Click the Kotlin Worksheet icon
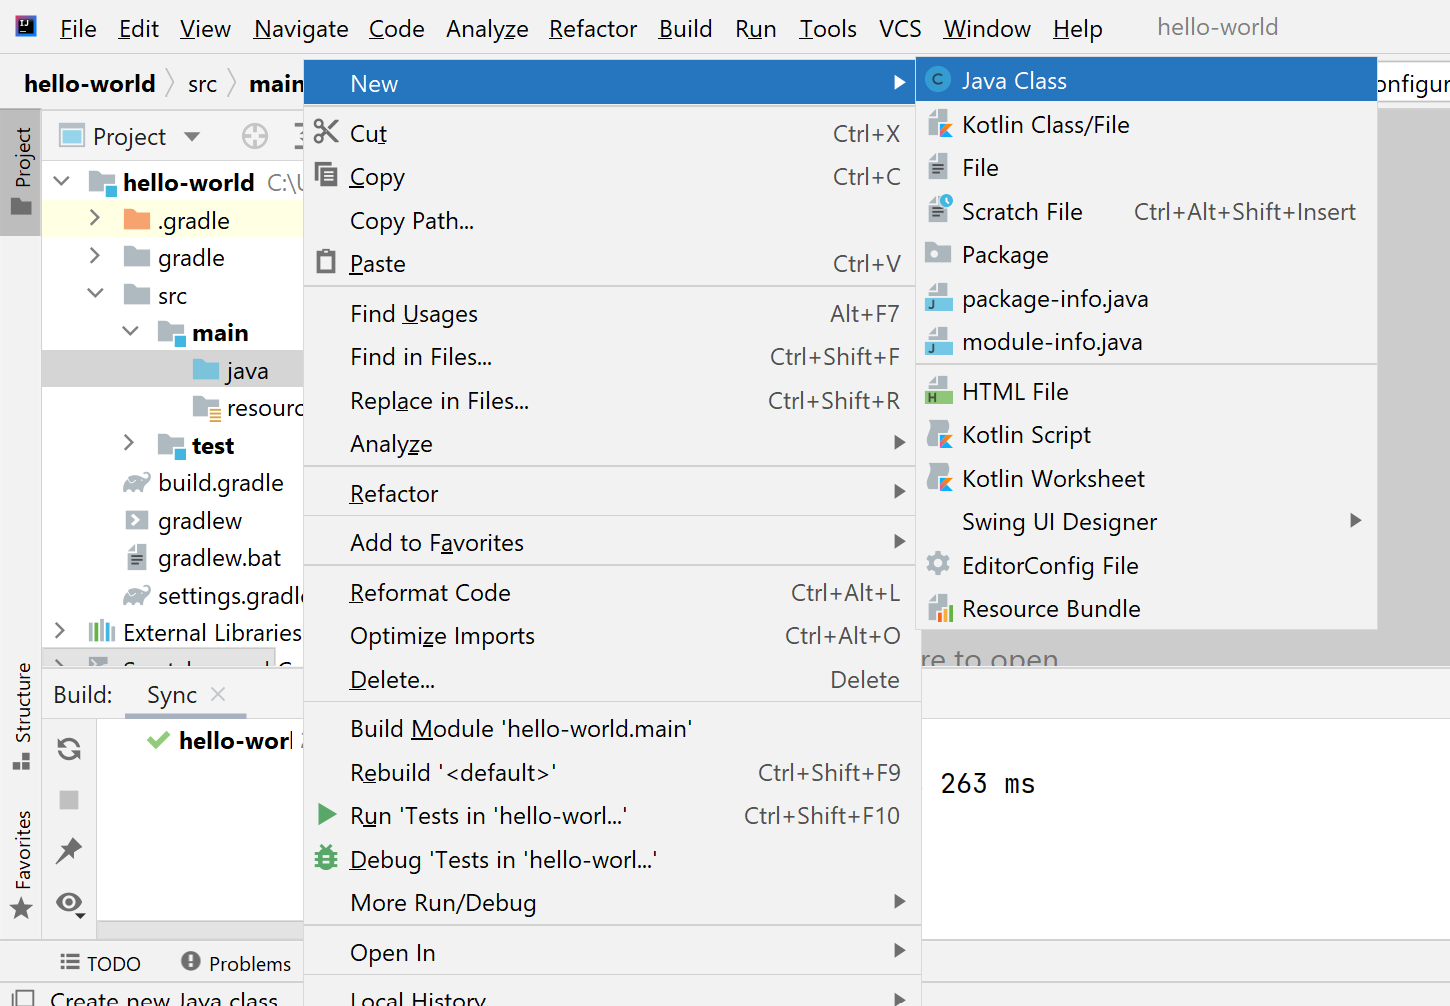Screen dimensions: 1450x1006 [938, 478]
